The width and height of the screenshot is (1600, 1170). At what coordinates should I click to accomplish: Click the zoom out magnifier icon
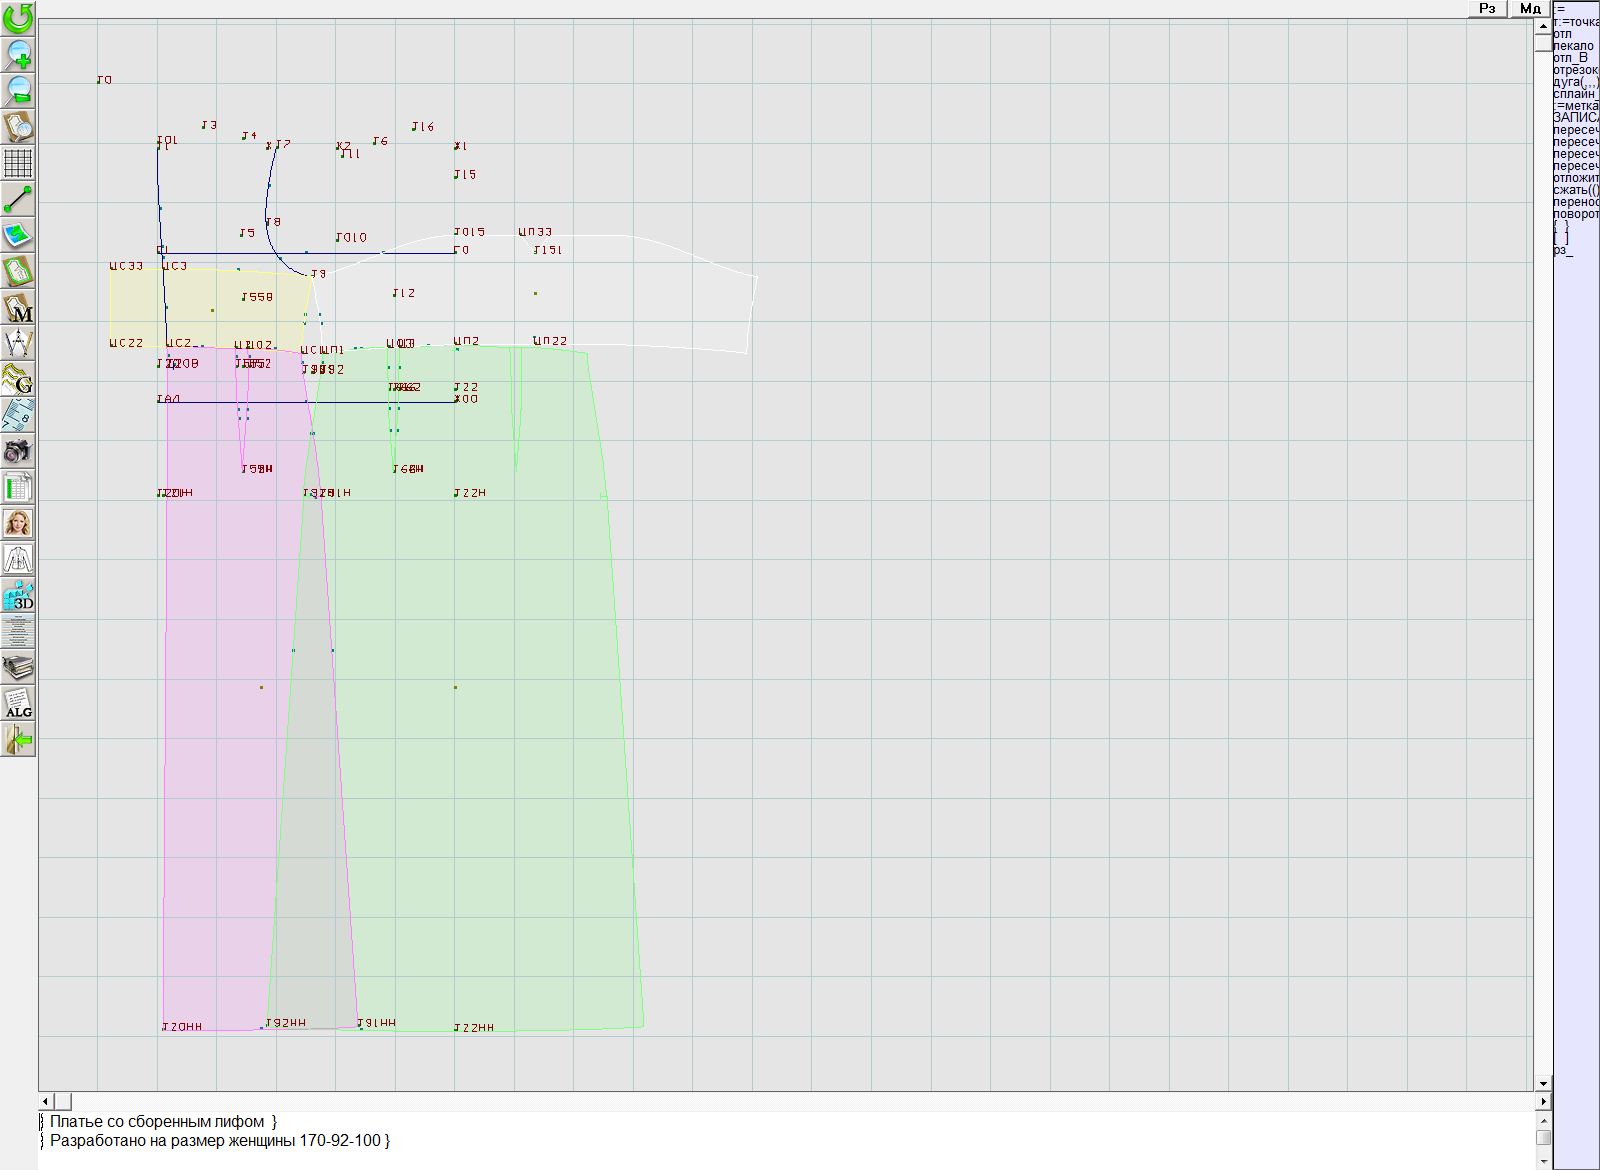(x=18, y=90)
